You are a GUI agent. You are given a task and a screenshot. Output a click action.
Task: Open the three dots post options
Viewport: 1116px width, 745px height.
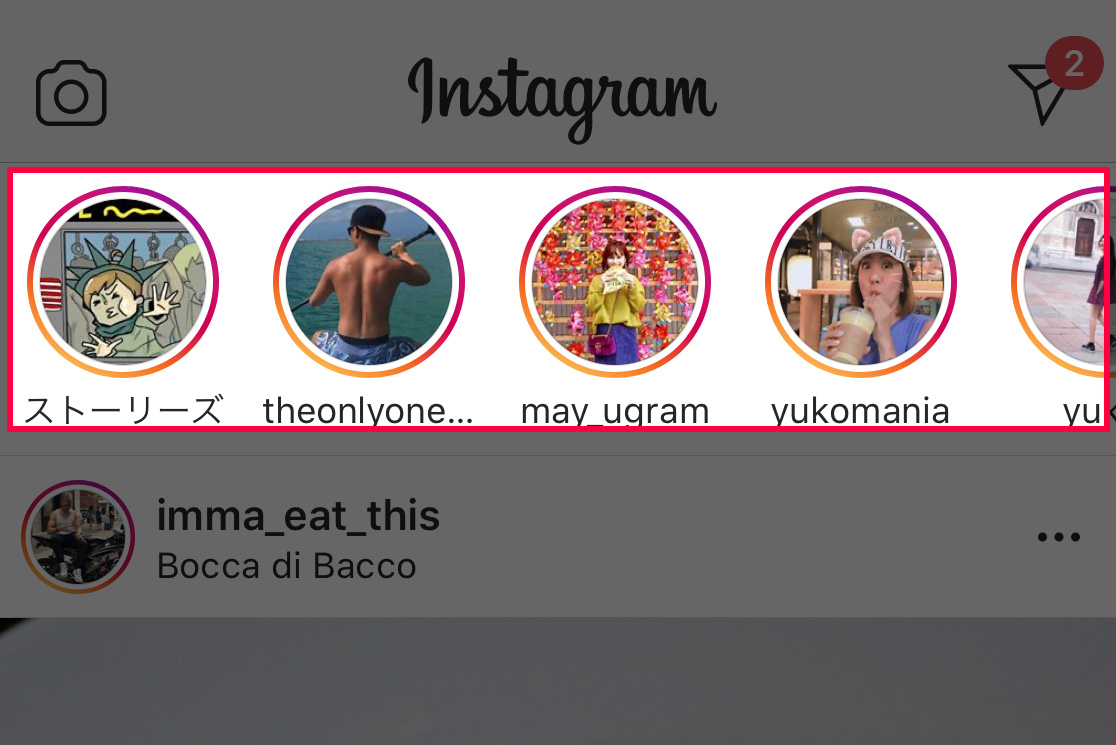tap(1058, 537)
